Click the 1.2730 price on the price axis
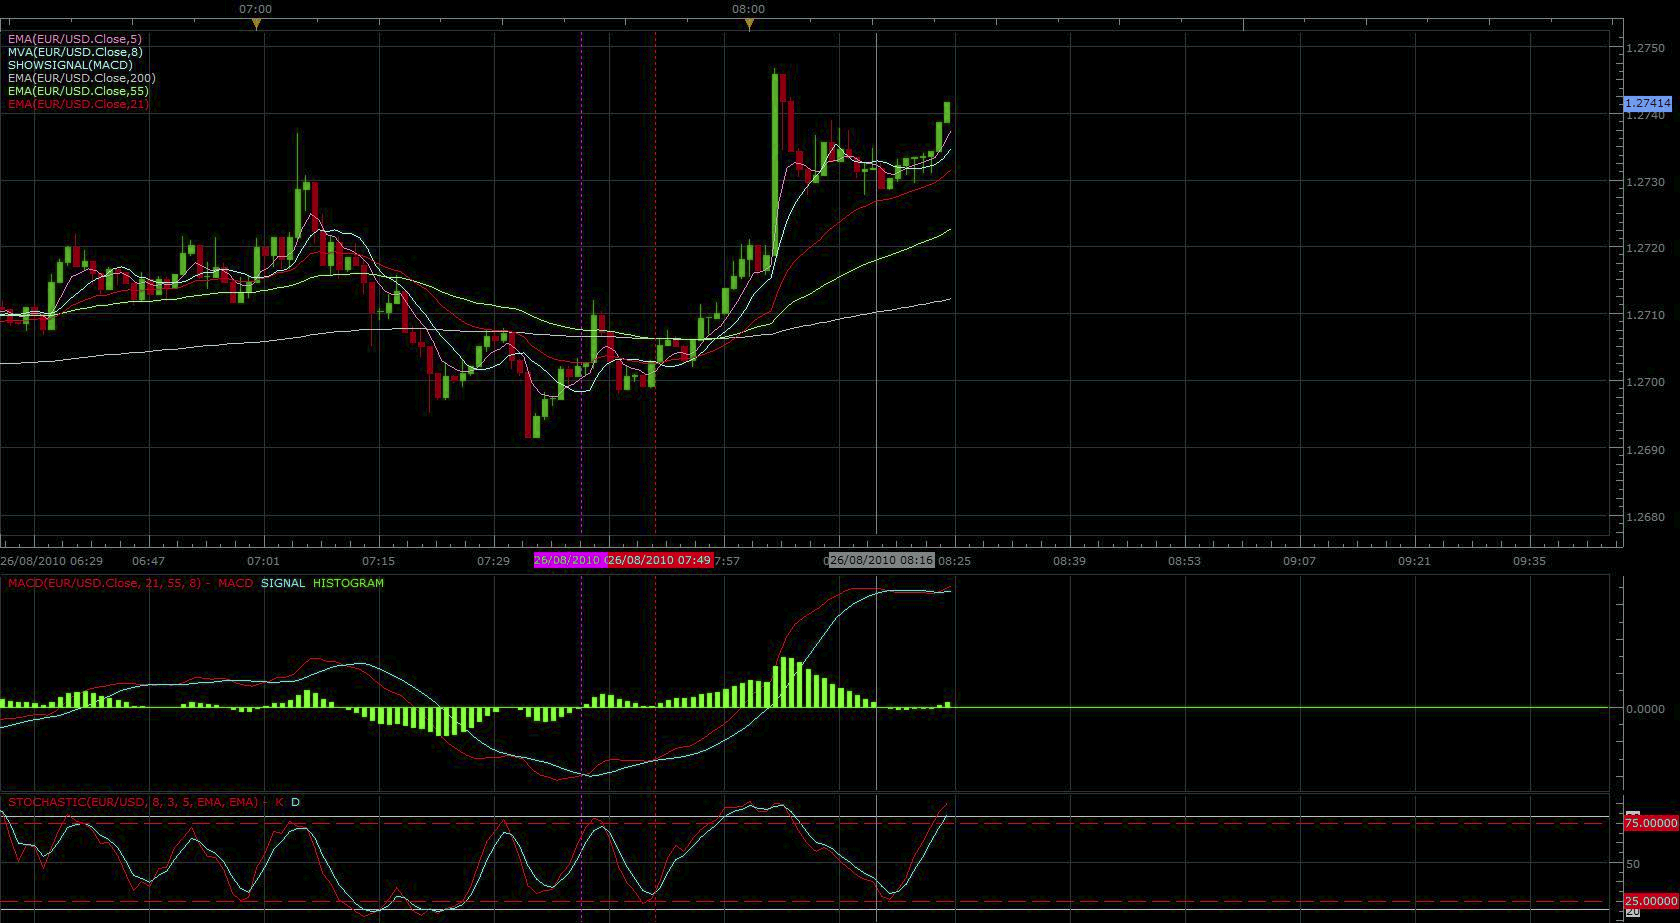This screenshot has width=1680, height=923. click(1646, 182)
